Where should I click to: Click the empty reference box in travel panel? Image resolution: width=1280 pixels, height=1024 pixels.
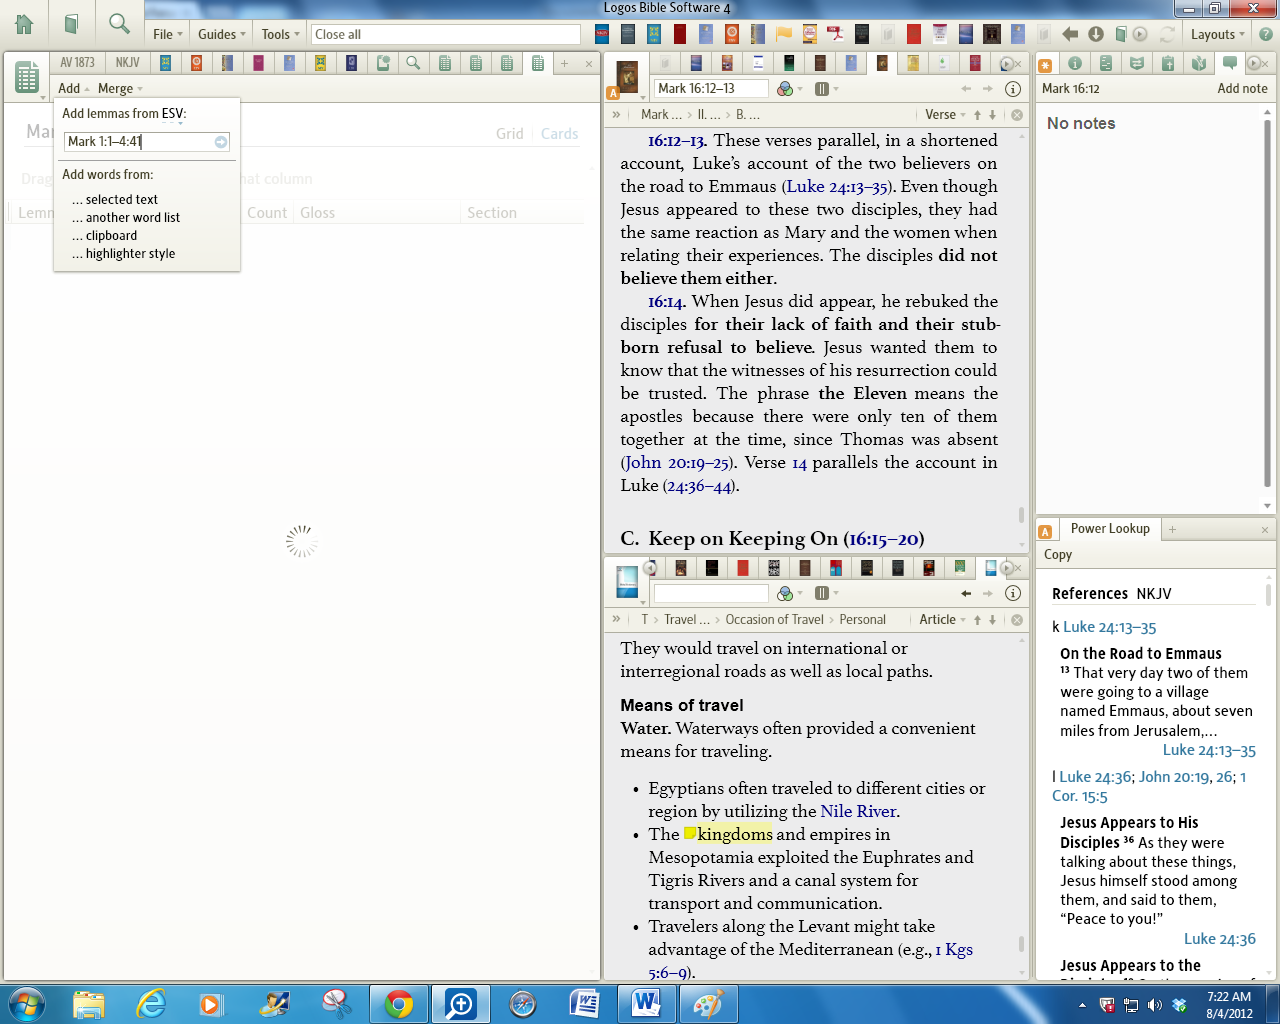point(710,593)
